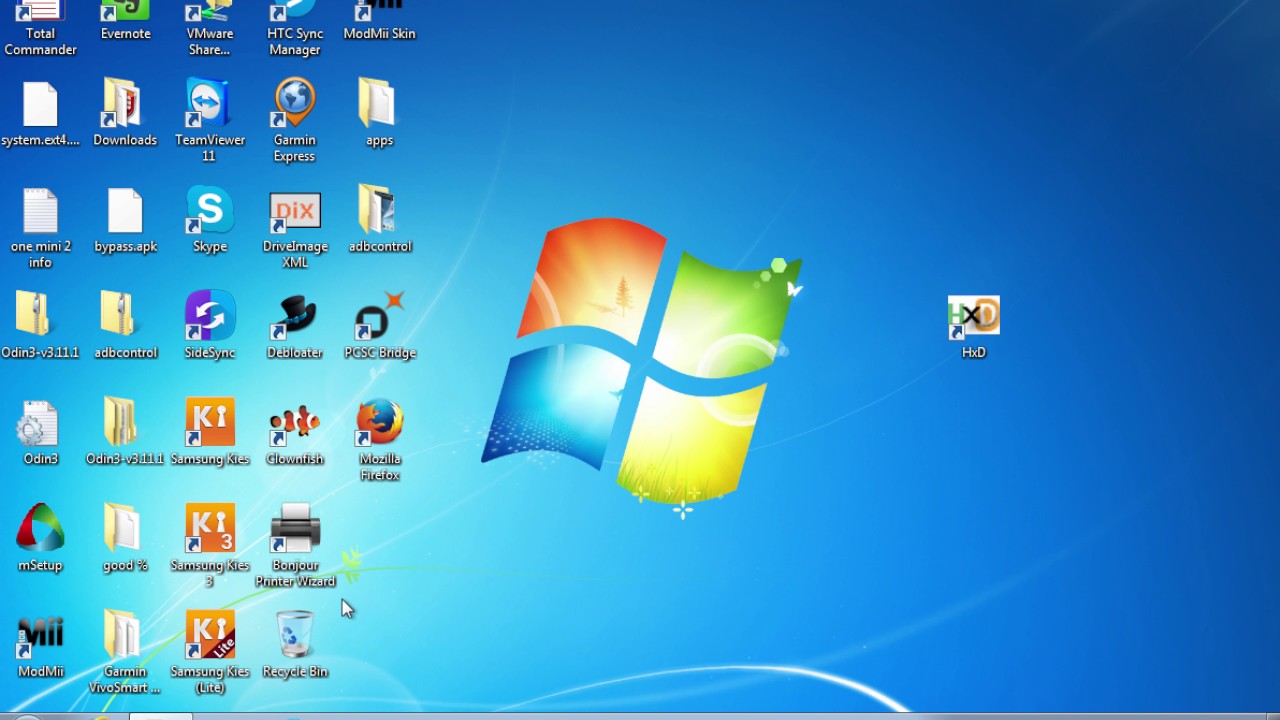Select the mSetup desktop icon

(40, 538)
